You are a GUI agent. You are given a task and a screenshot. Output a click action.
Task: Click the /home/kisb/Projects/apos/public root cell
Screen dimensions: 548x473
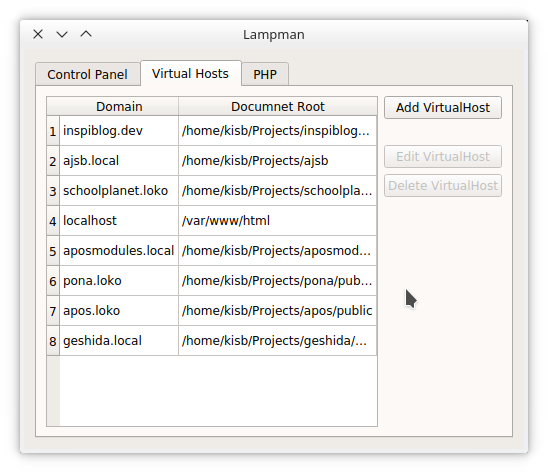277,311
